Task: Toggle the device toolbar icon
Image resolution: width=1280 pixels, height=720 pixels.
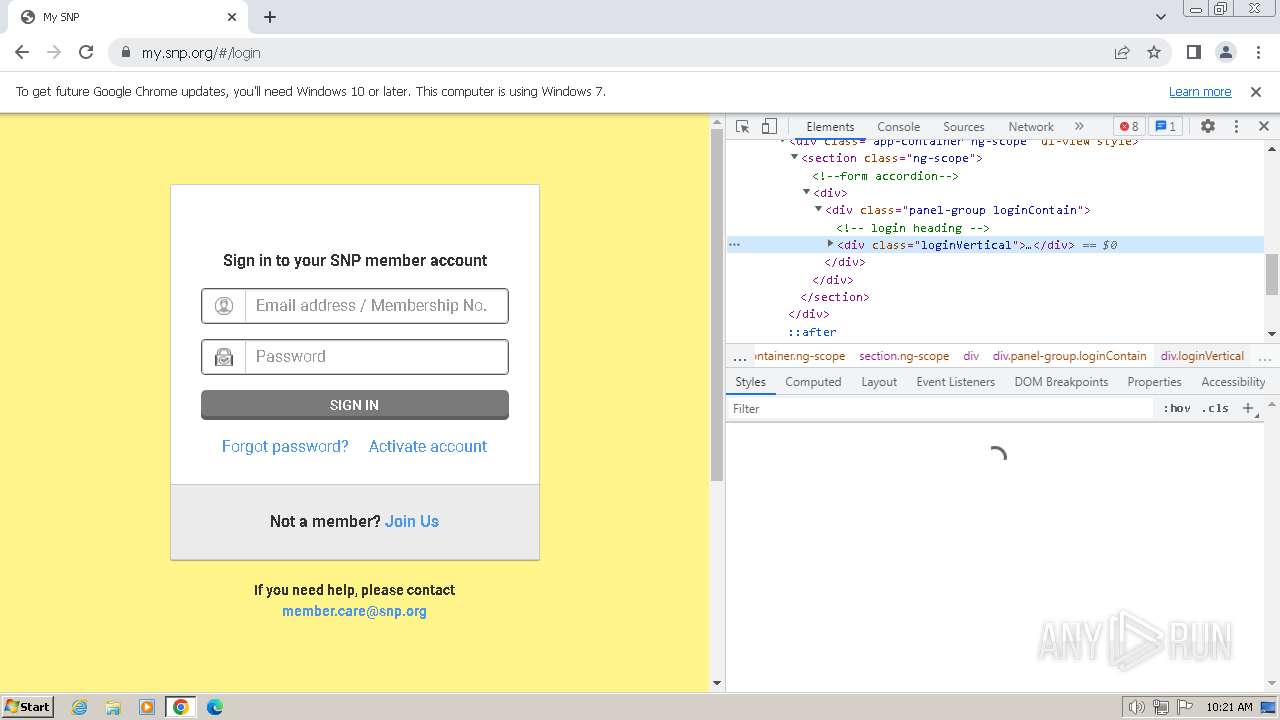Action: [769, 127]
